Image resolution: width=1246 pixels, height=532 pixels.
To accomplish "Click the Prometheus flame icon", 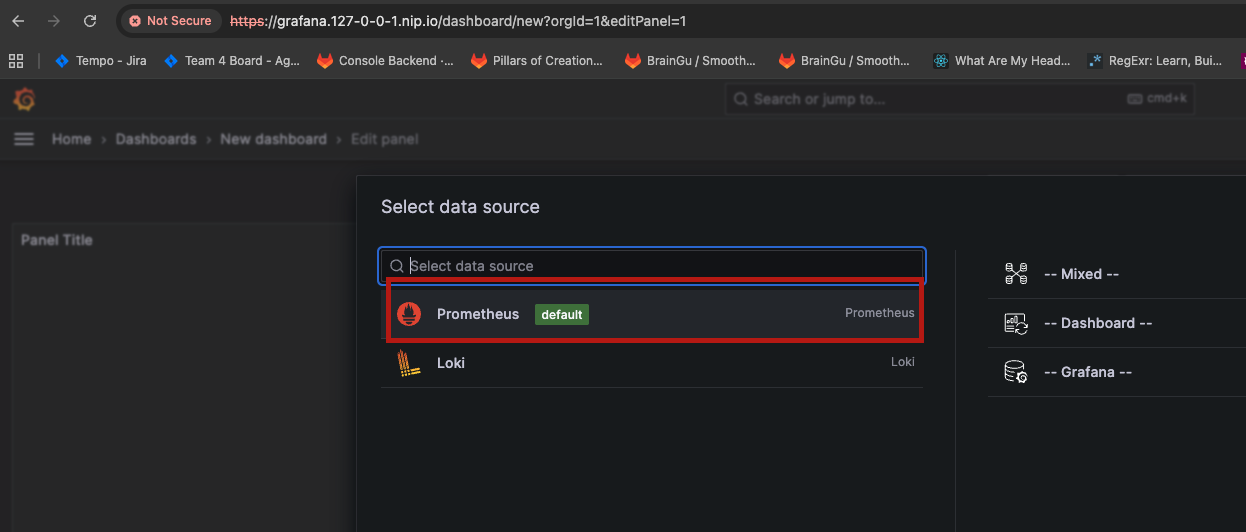I will [x=408, y=314].
